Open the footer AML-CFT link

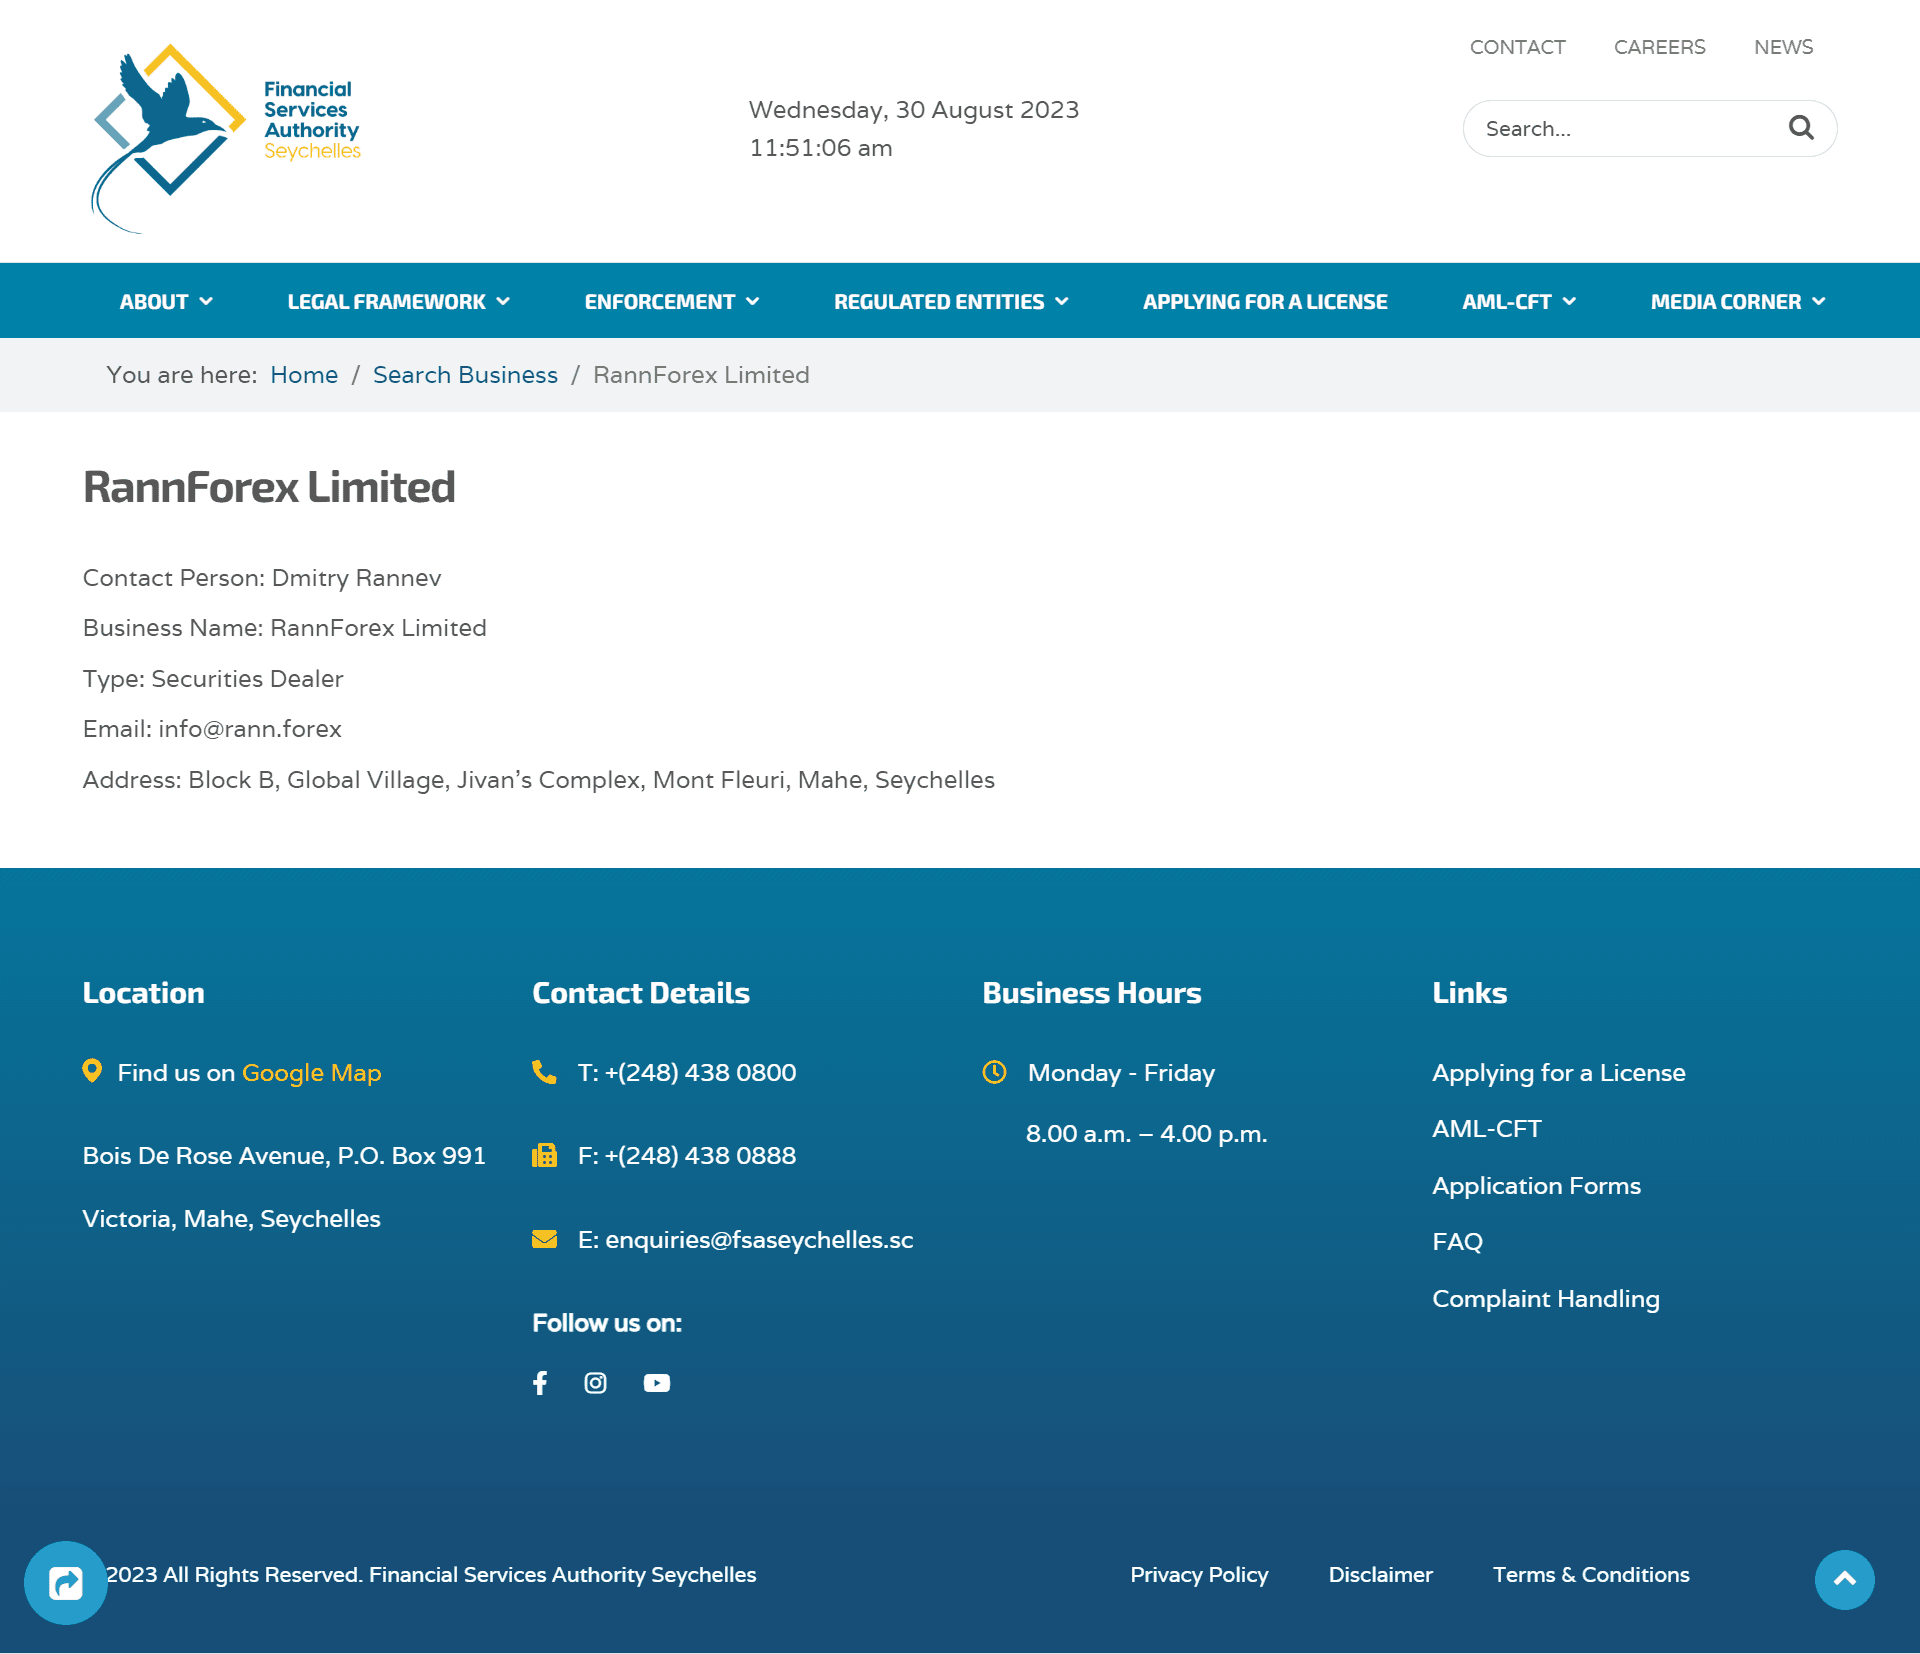pos(1486,1129)
